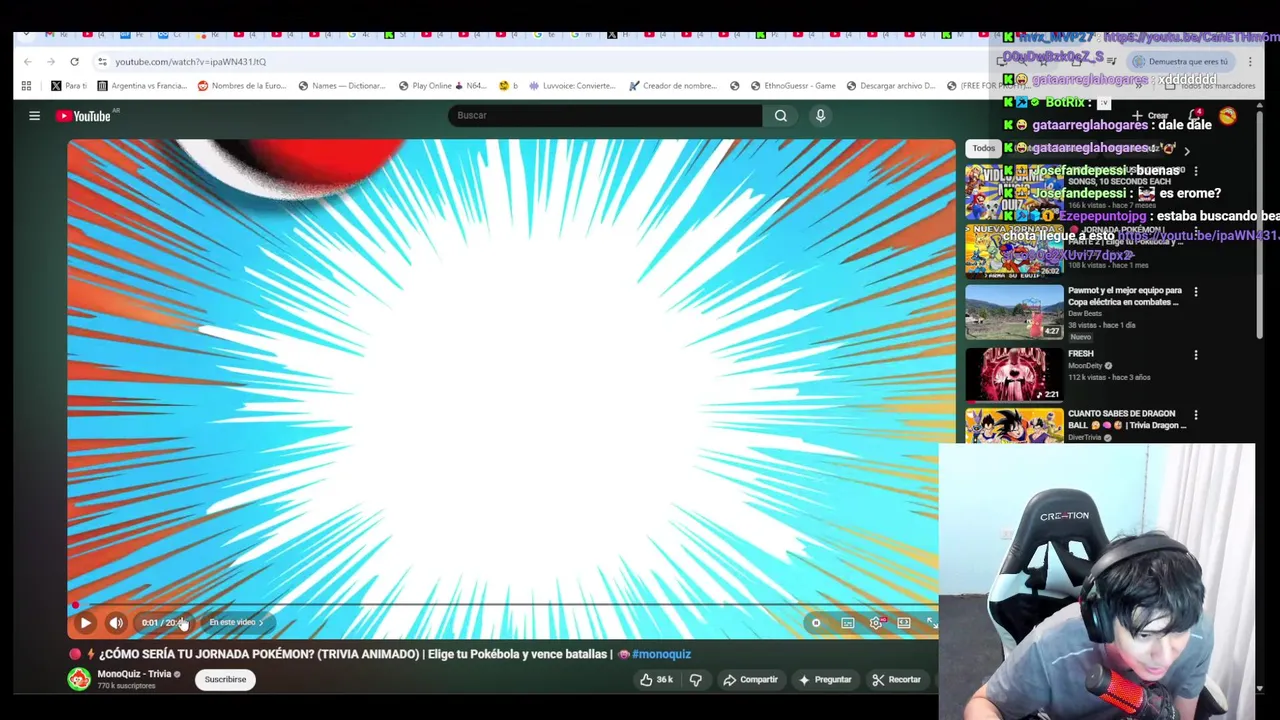Show more filter chips with arrow
This screenshot has width=1280, height=720.
click(1187, 150)
